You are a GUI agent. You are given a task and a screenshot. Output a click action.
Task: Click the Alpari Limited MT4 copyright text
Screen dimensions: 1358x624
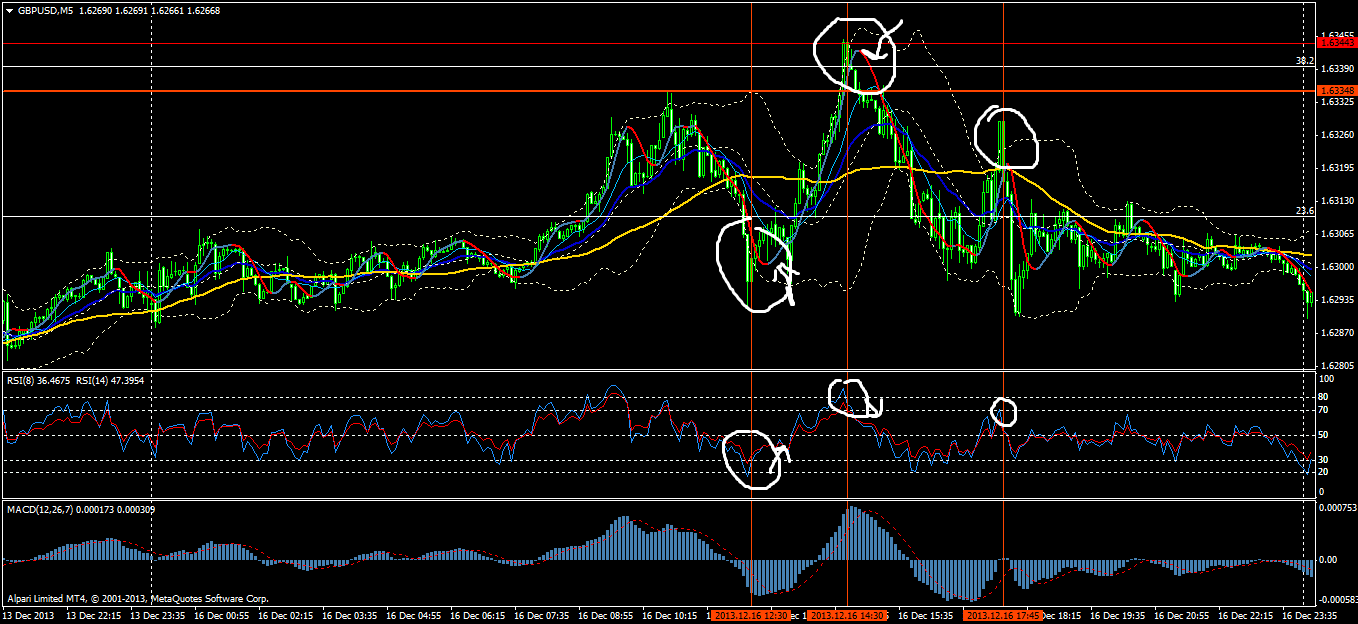tap(136, 599)
